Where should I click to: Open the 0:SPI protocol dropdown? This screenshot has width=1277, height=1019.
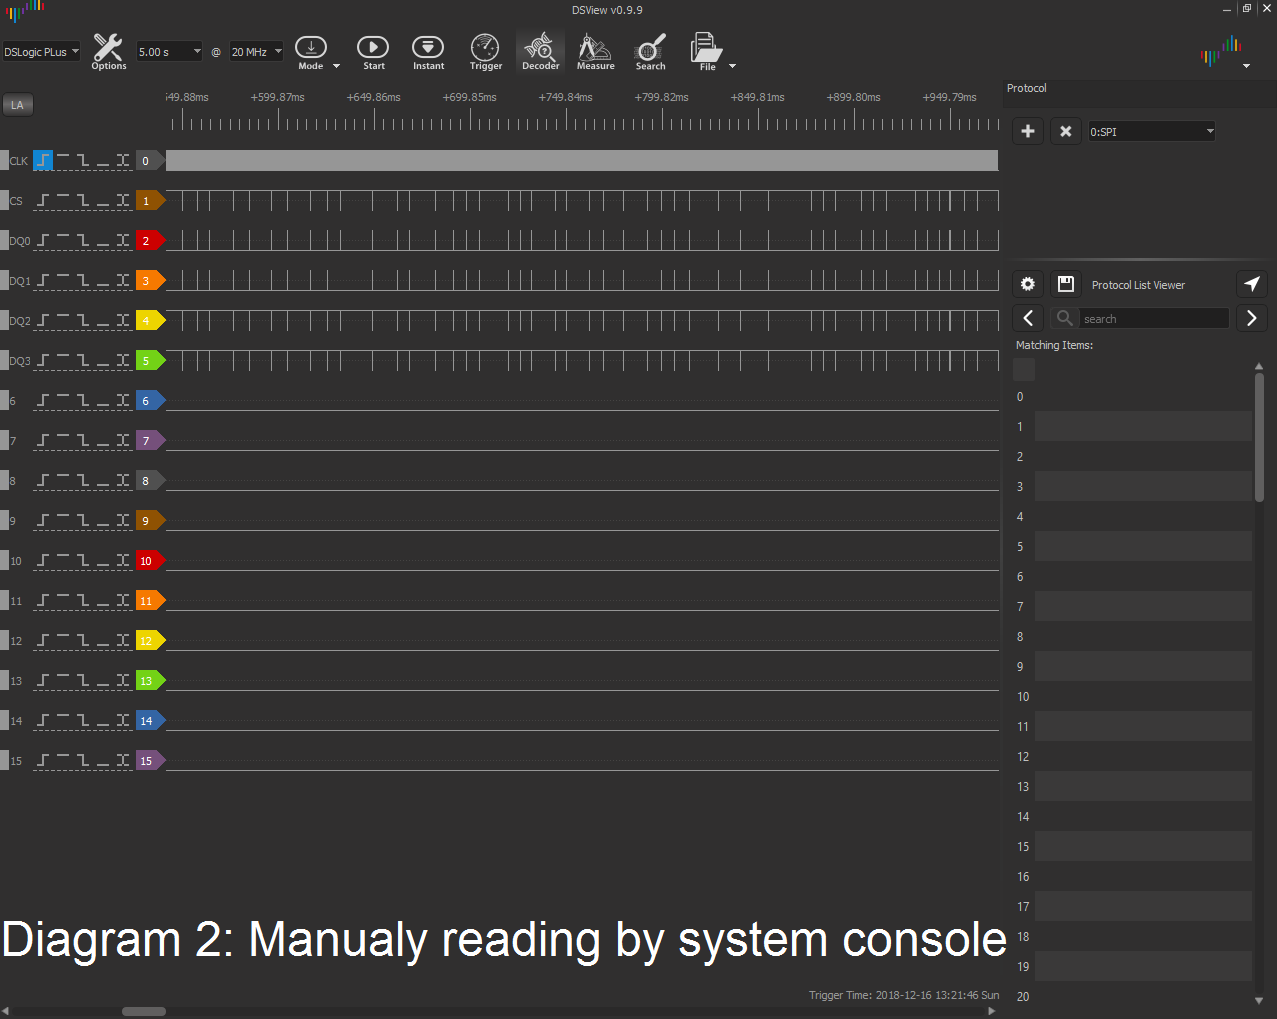tap(1152, 132)
